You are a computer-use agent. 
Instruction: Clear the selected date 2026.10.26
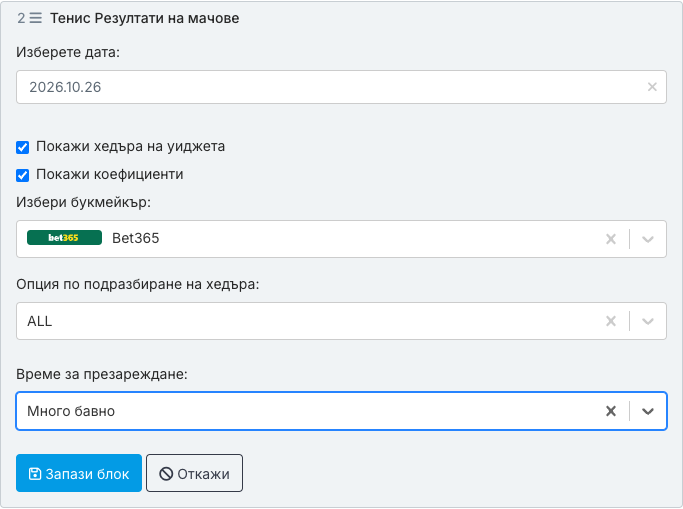click(x=652, y=87)
